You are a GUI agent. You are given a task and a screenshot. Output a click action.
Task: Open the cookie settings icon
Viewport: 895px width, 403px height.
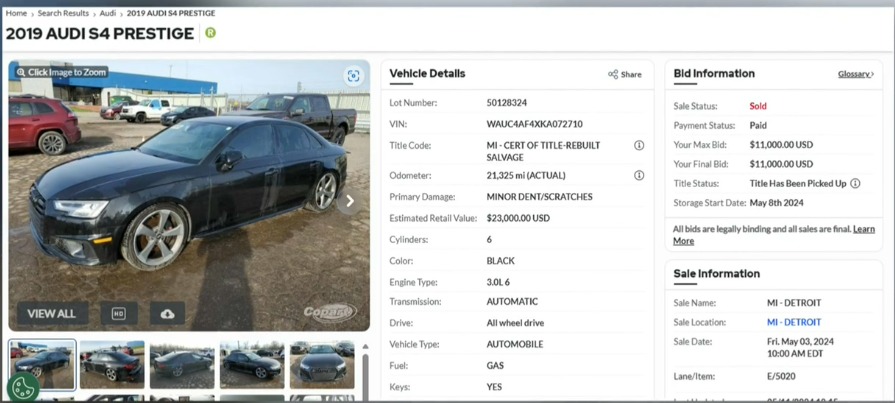coord(22,387)
